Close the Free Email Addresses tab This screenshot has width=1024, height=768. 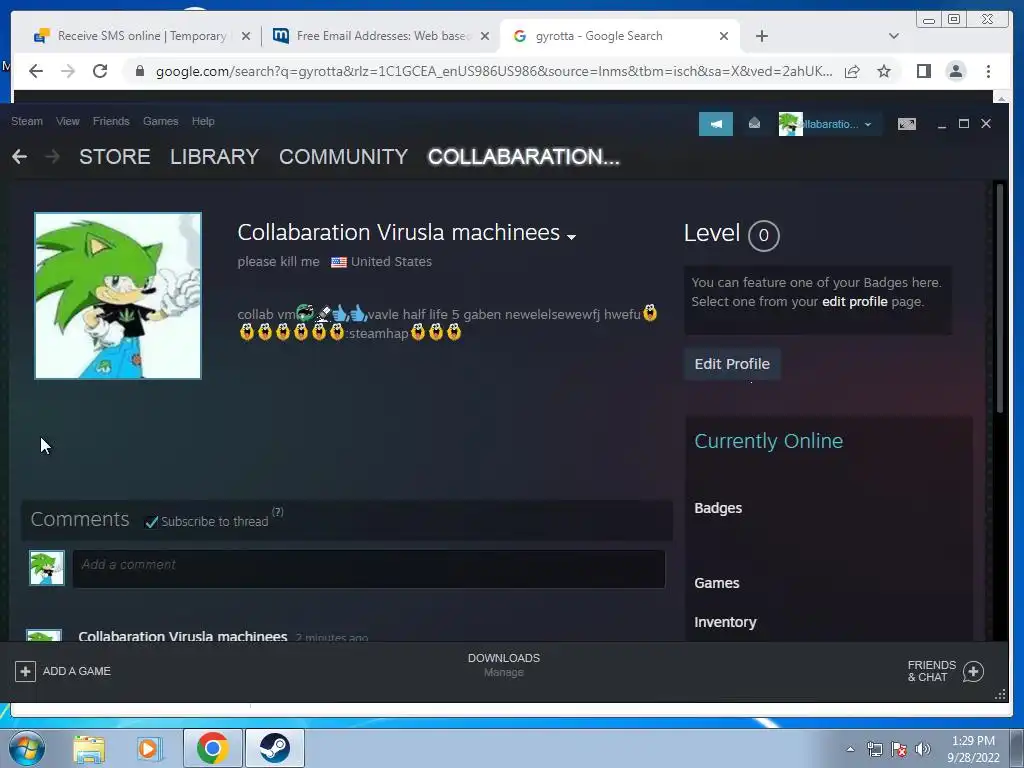point(485,37)
